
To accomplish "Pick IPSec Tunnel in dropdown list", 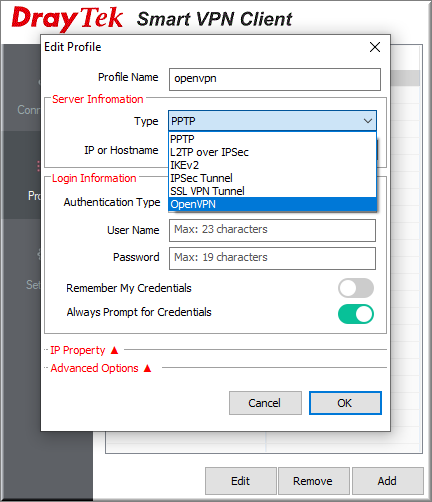I will point(273,178).
